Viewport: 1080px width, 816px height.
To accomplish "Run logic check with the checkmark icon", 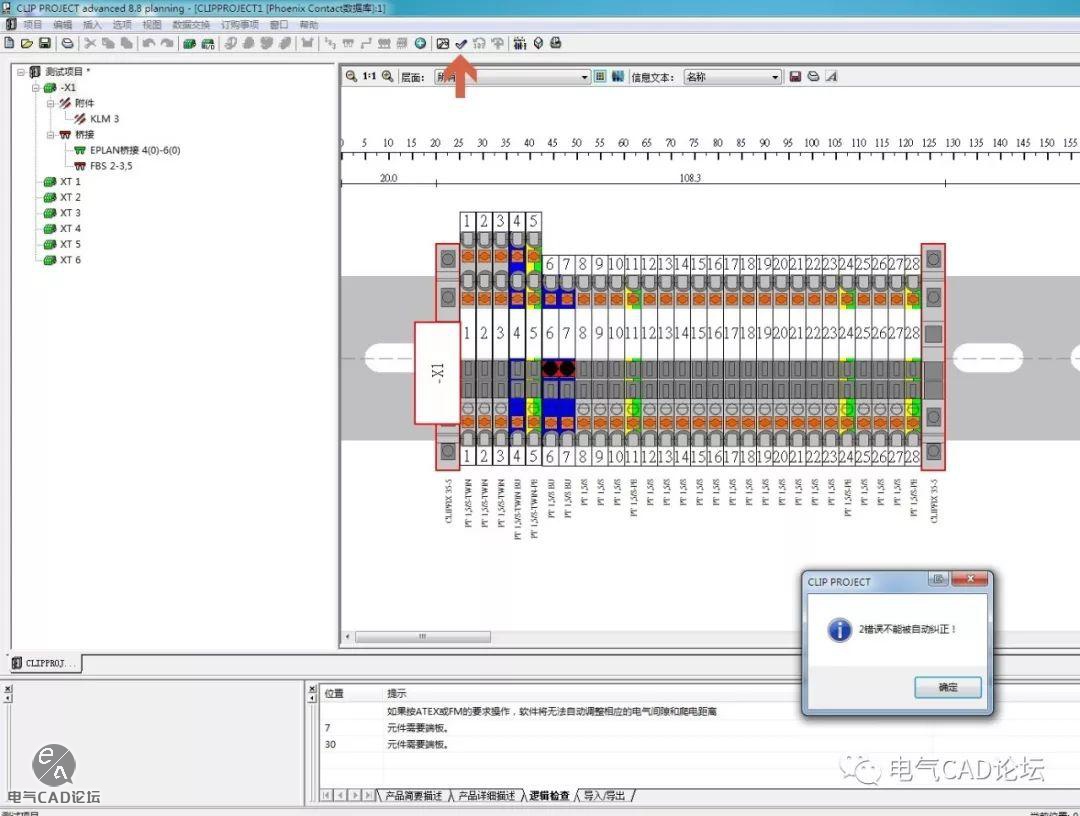I will click(461, 43).
